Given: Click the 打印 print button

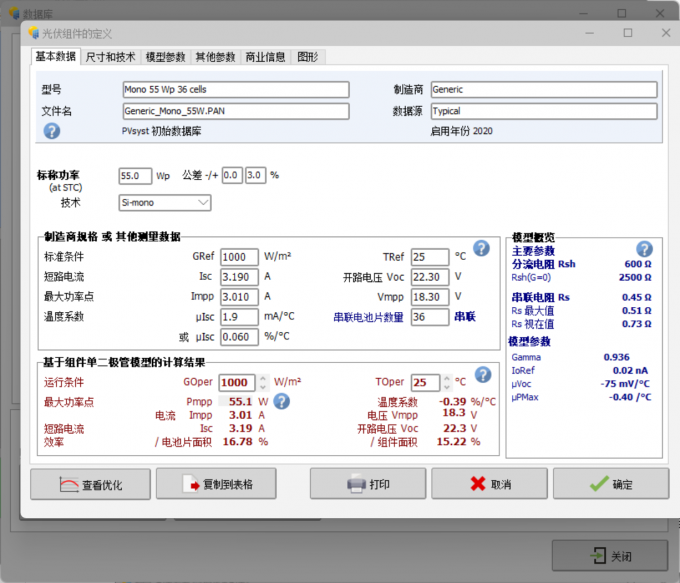Looking at the screenshot, I should (x=368, y=484).
